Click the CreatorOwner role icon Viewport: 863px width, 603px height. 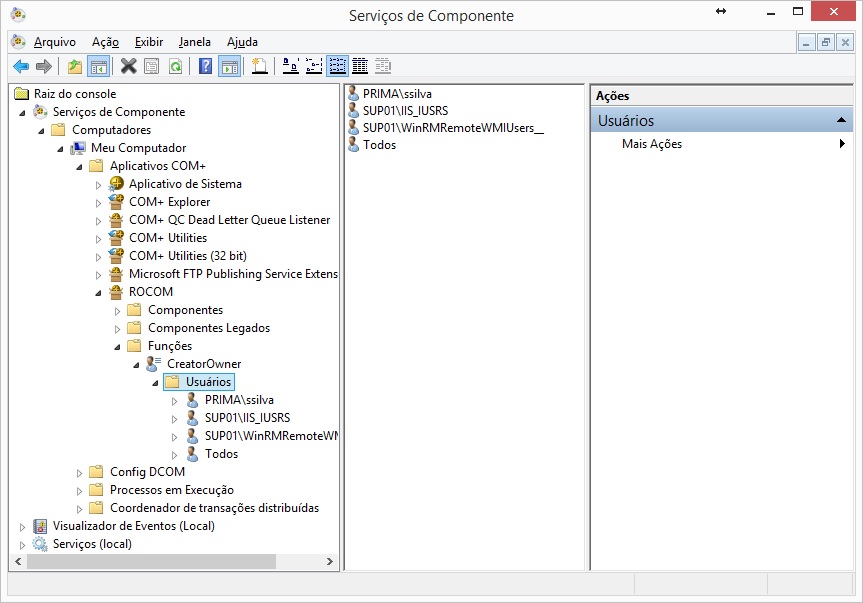click(154, 364)
